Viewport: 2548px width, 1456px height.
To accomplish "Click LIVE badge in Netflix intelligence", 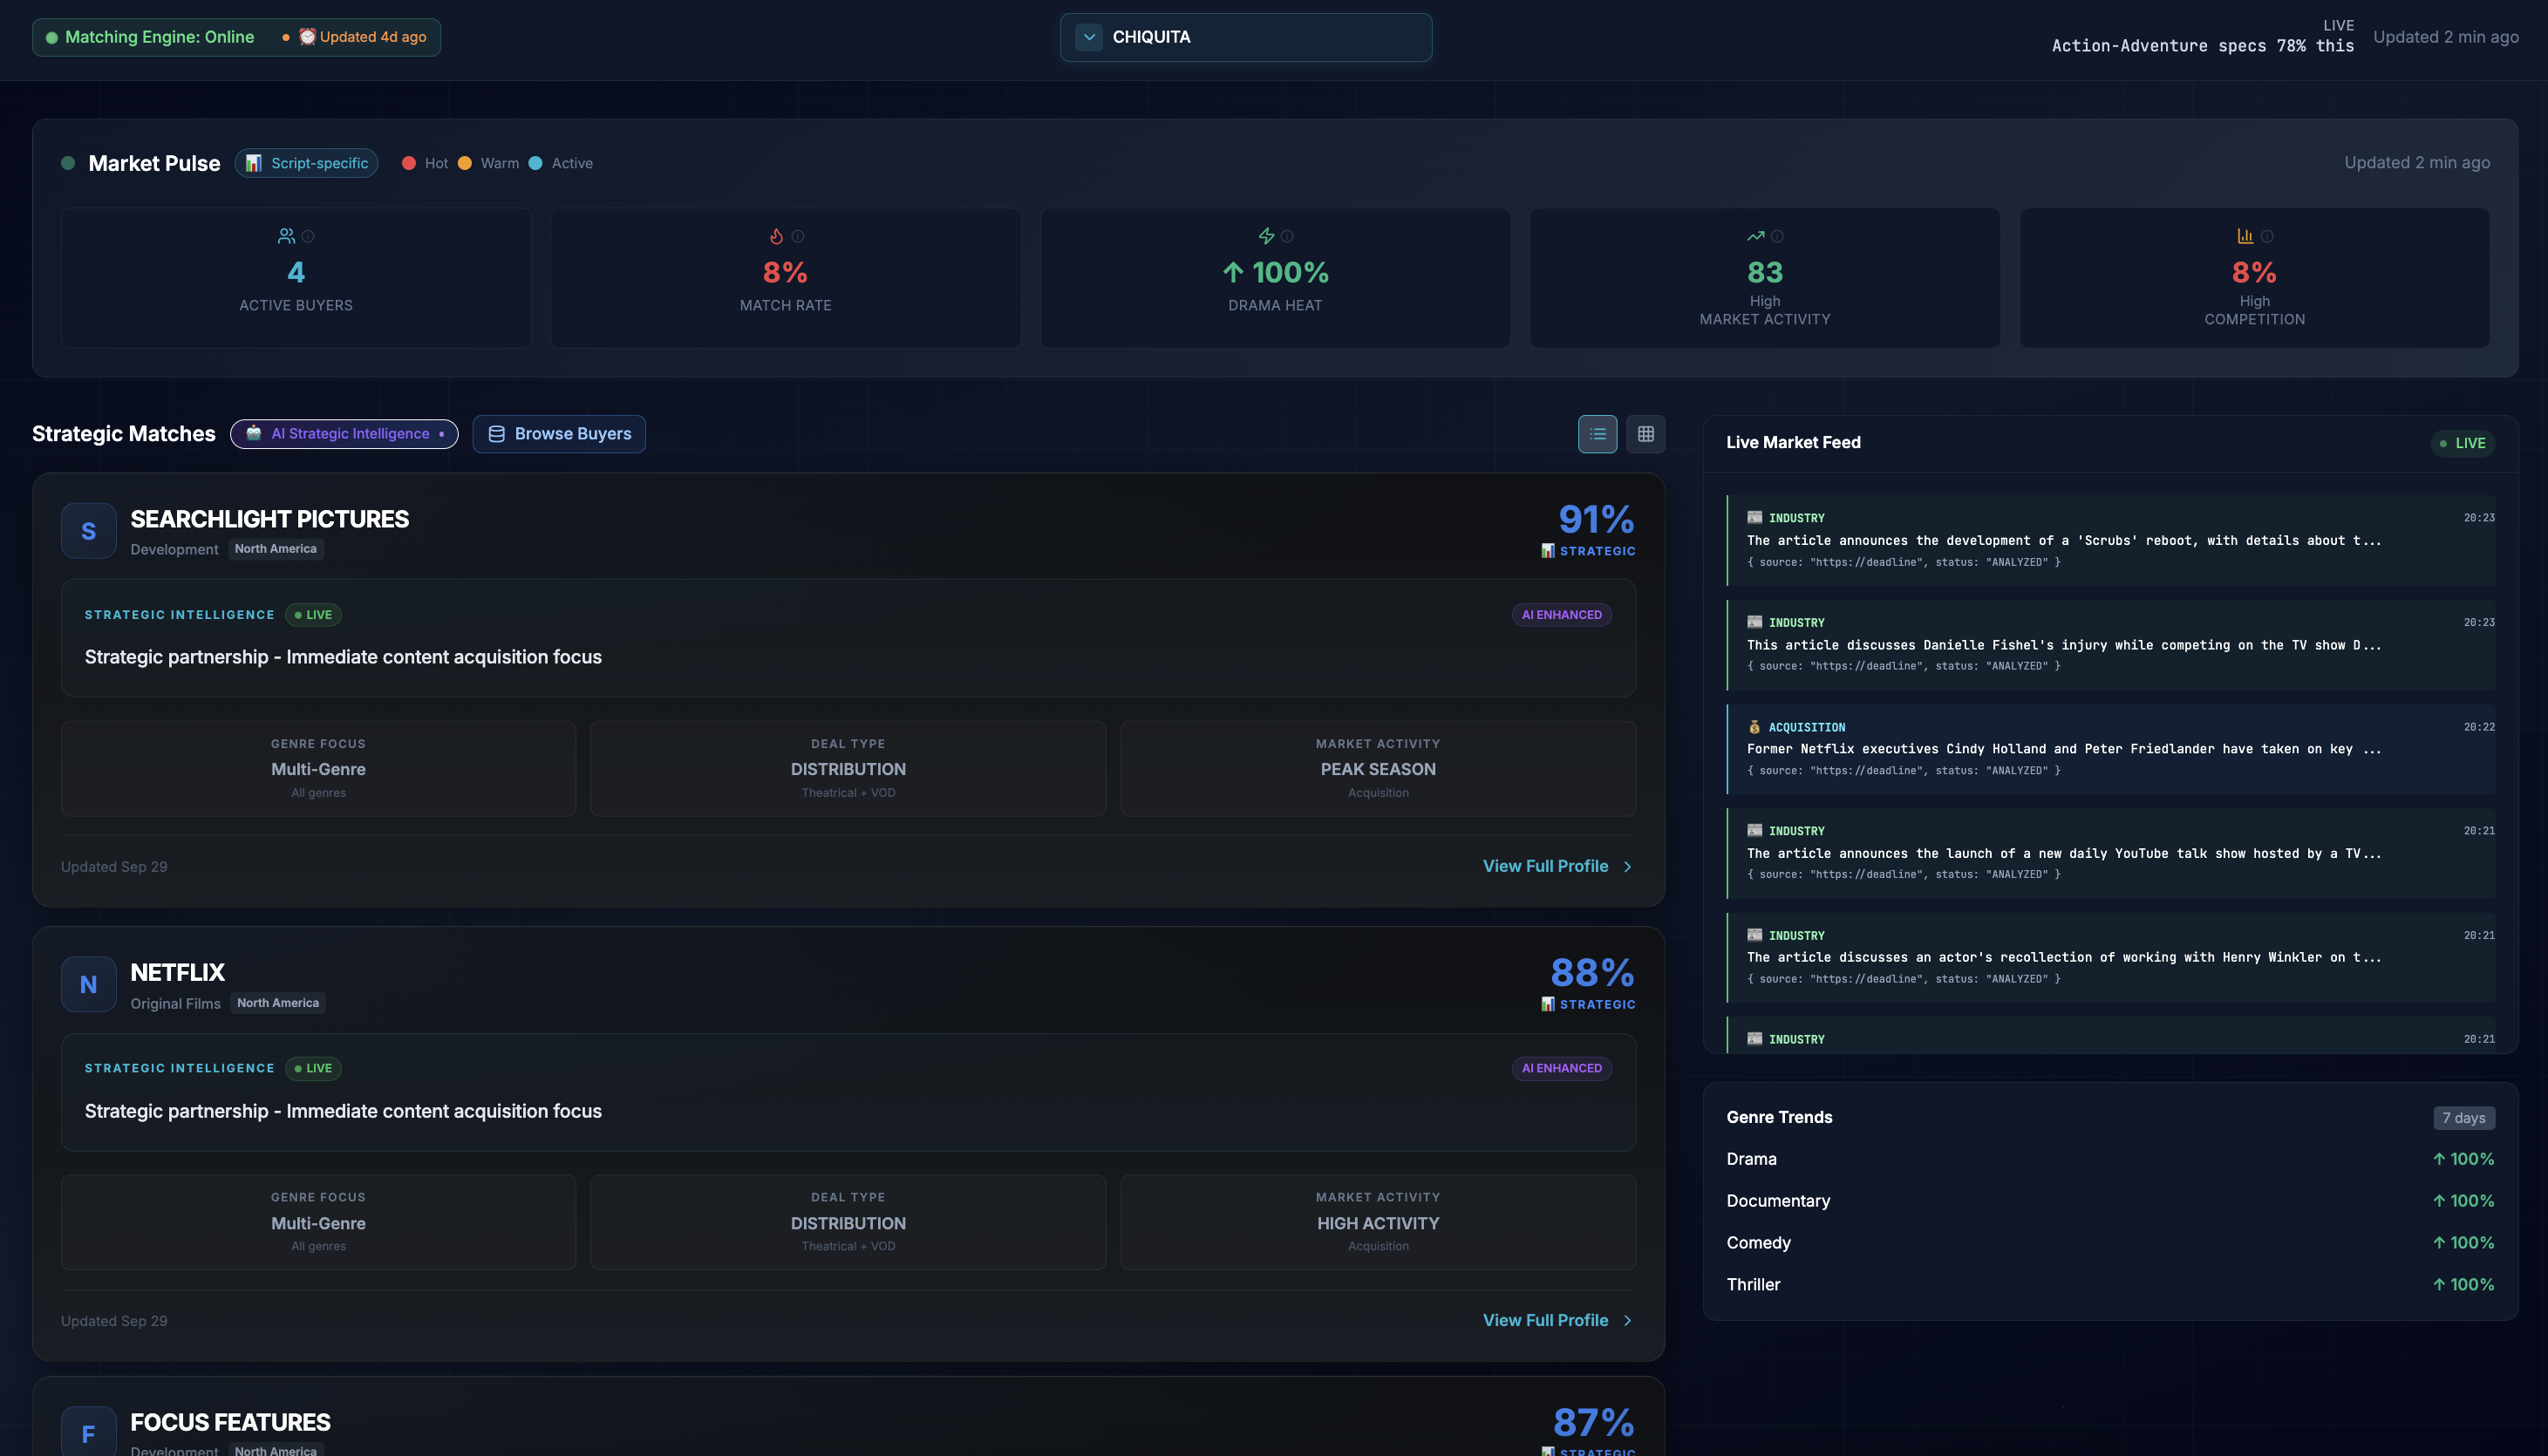I will 313,1069.
